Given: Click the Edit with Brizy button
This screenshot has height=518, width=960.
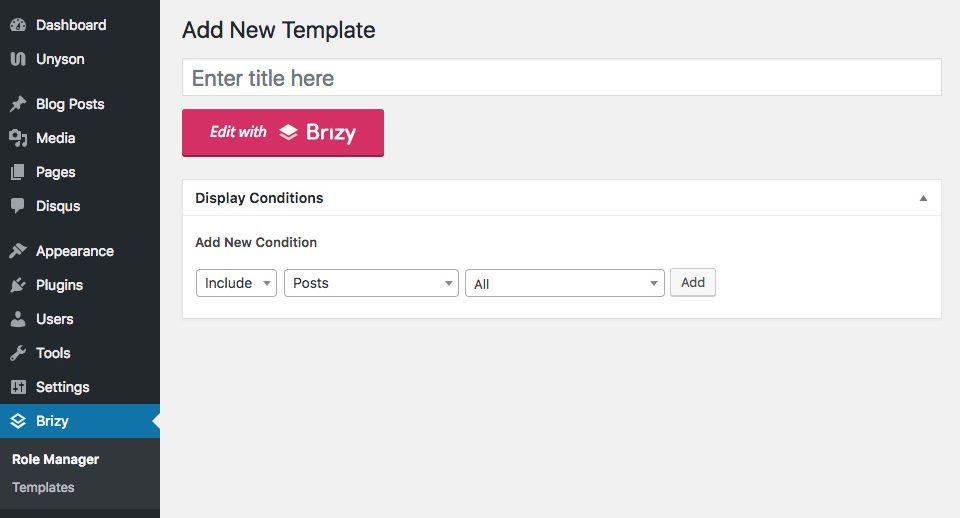Looking at the screenshot, I should coord(283,133).
